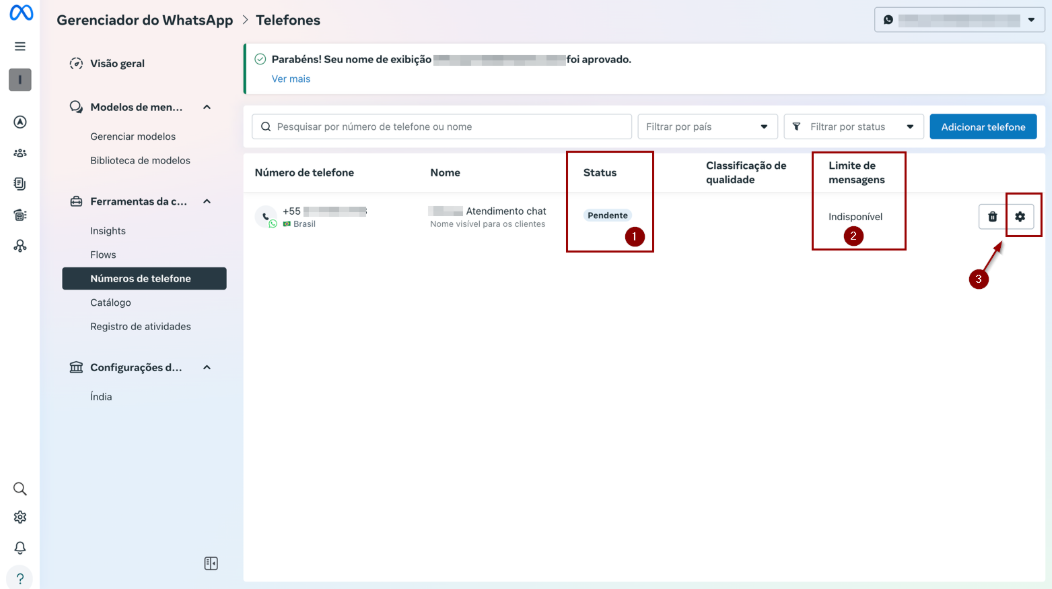Expand Filtrar por país dropdown
Screen dimensions: 1052x589
pyautogui.click(x=707, y=127)
